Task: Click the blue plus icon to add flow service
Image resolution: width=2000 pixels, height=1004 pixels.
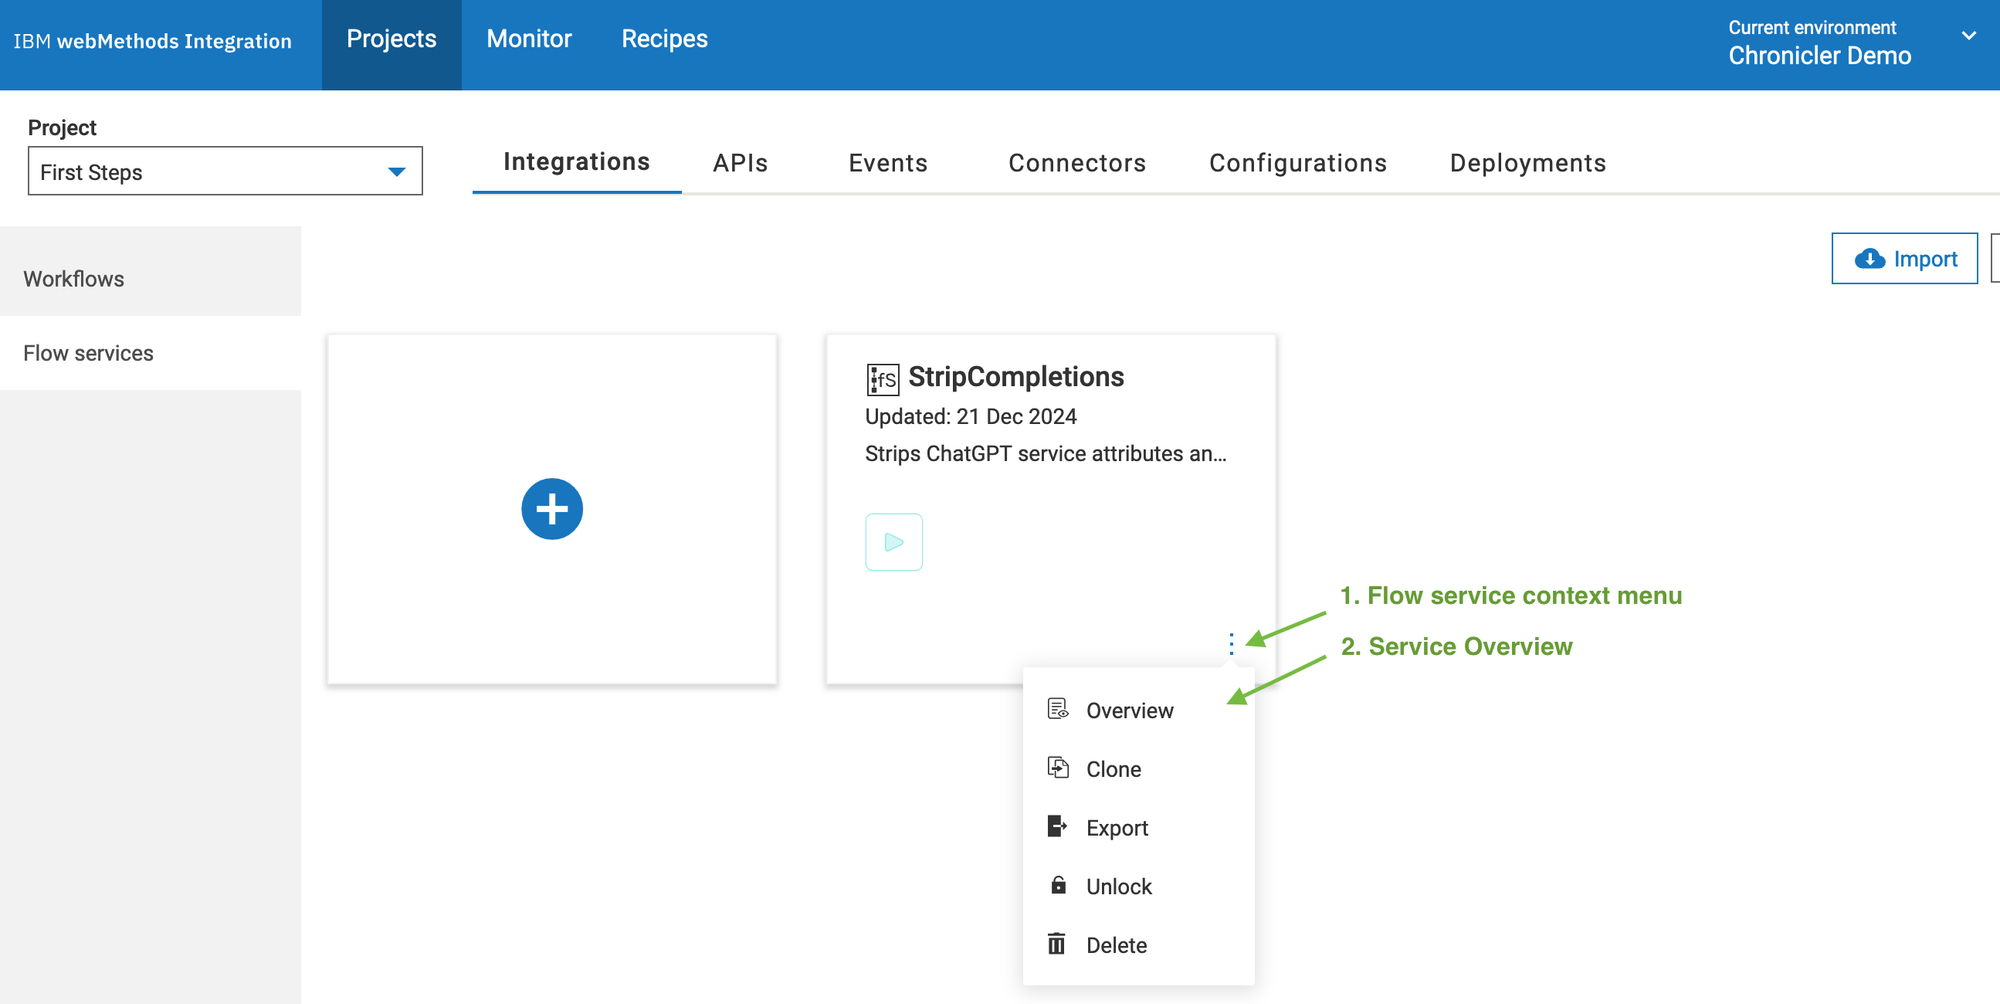Action: (552, 509)
